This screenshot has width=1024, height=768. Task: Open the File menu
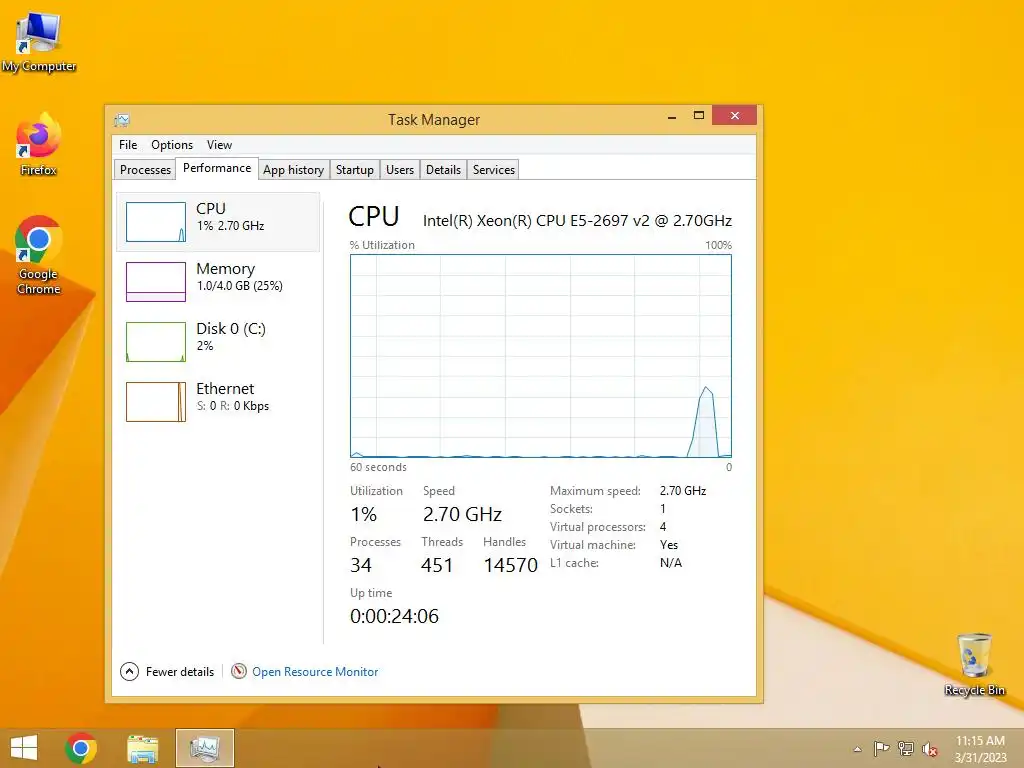[x=128, y=145]
